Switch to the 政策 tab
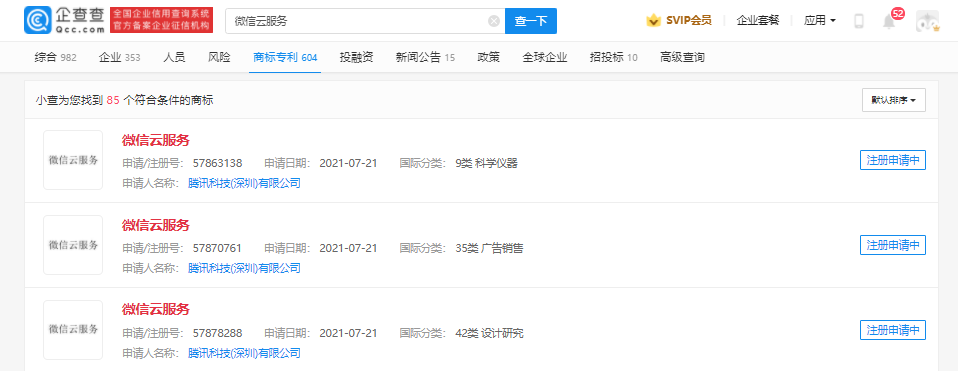Screen dimensions: 958x371 pyautogui.click(x=489, y=57)
